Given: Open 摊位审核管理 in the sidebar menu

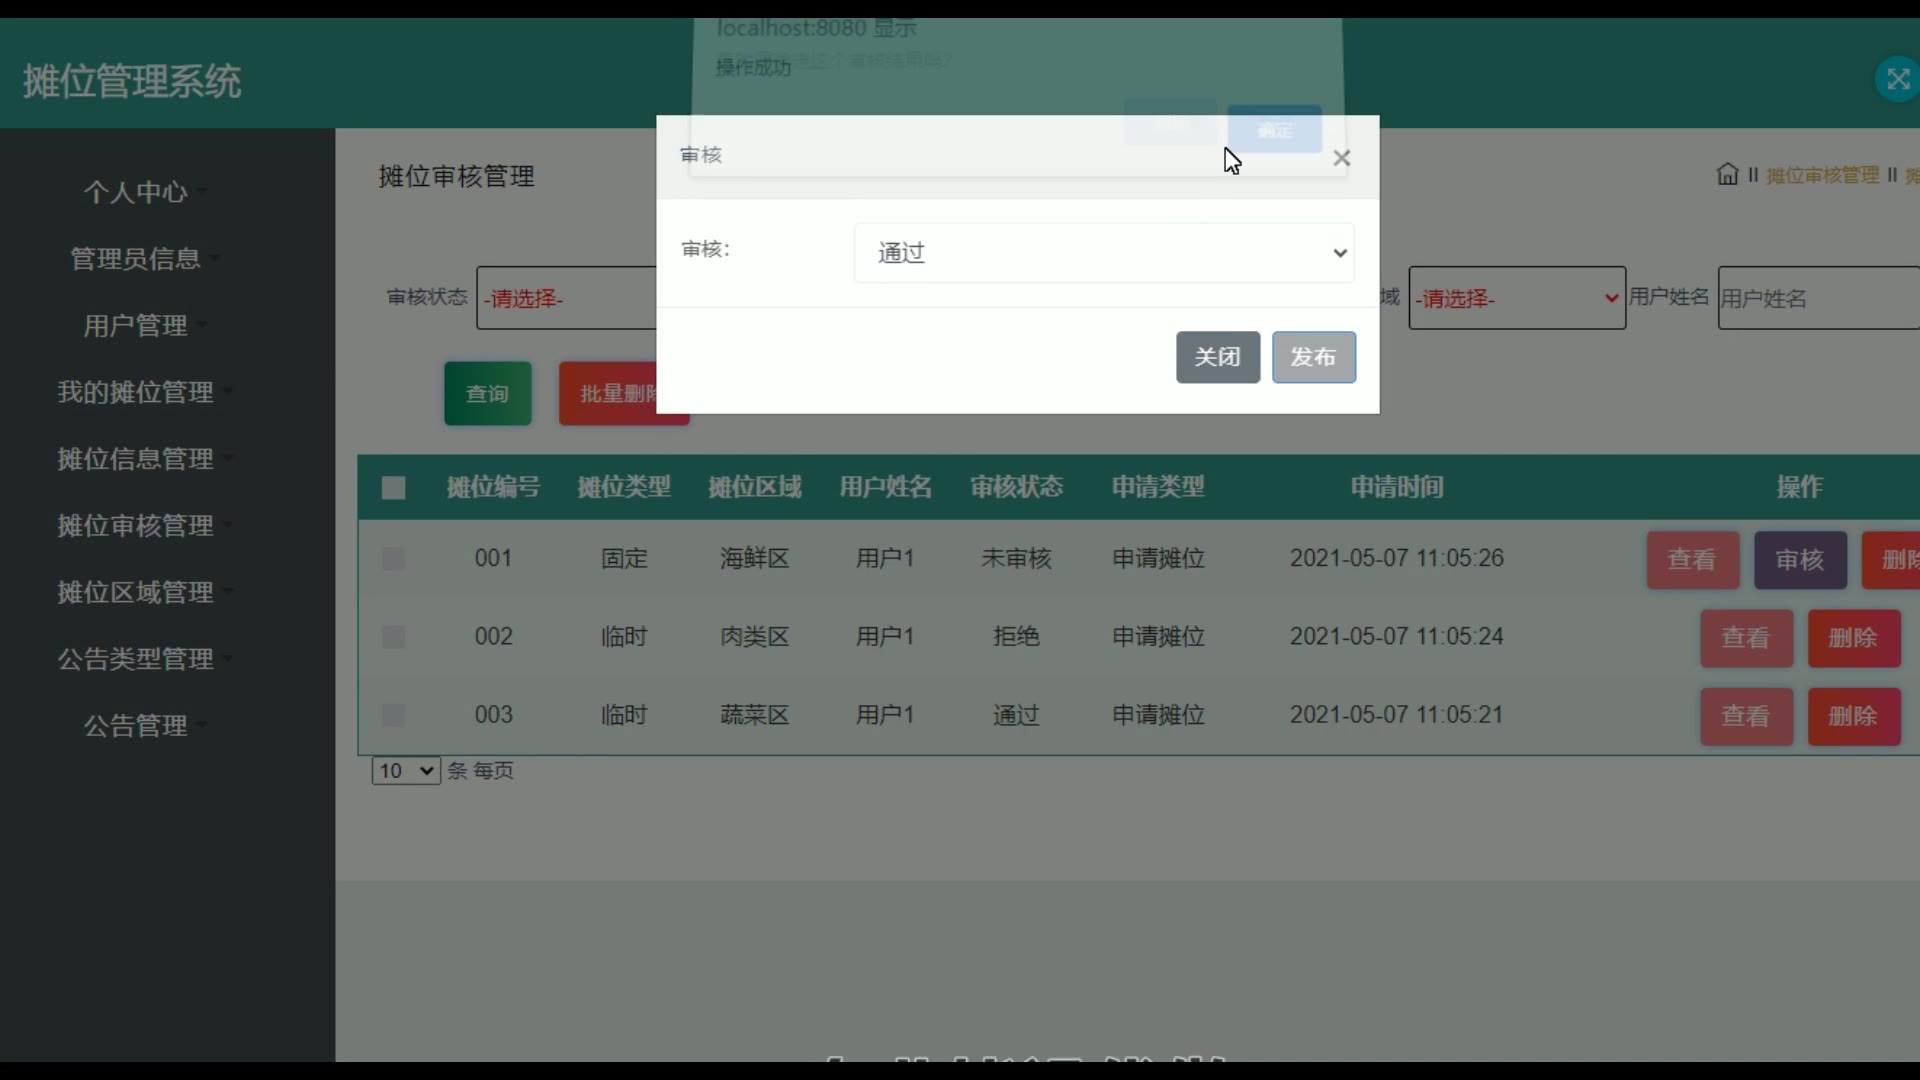Looking at the screenshot, I should [x=135, y=526].
